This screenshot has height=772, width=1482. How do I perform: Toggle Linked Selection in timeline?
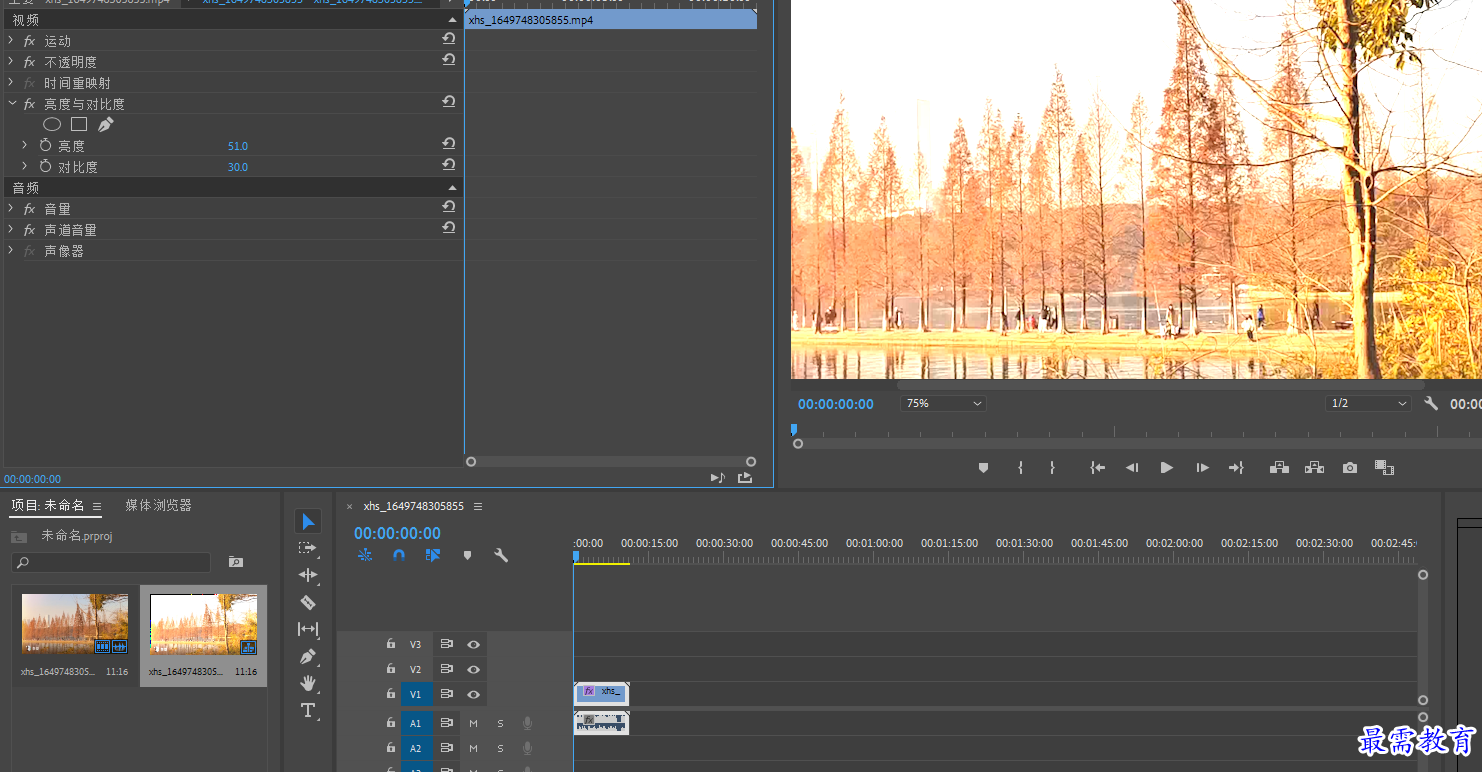click(432, 555)
